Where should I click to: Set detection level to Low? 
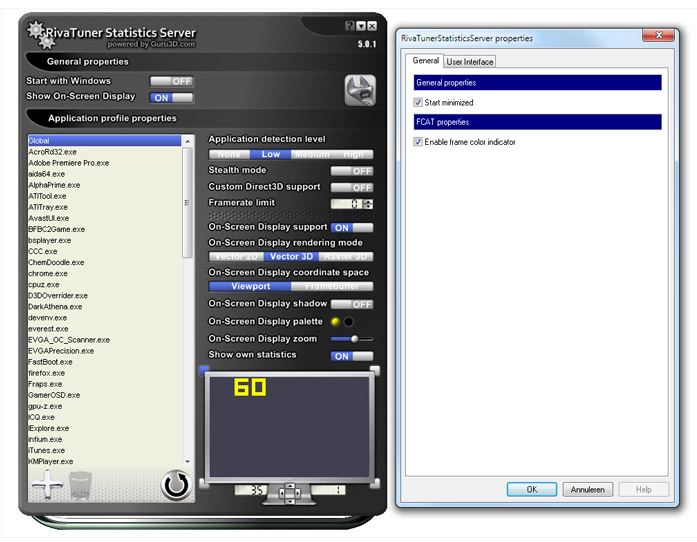click(271, 154)
